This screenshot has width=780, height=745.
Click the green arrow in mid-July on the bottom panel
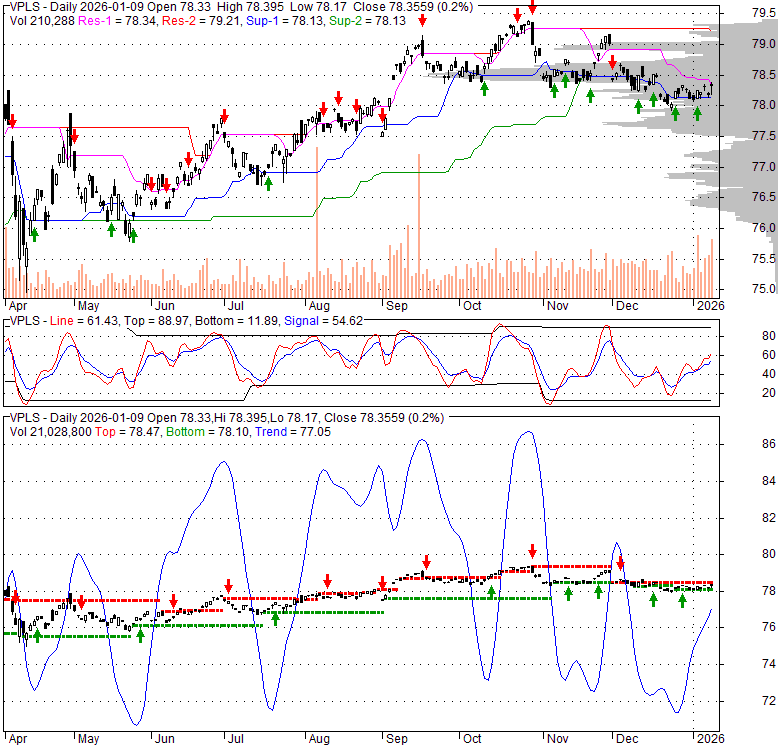click(x=274, y=617)
